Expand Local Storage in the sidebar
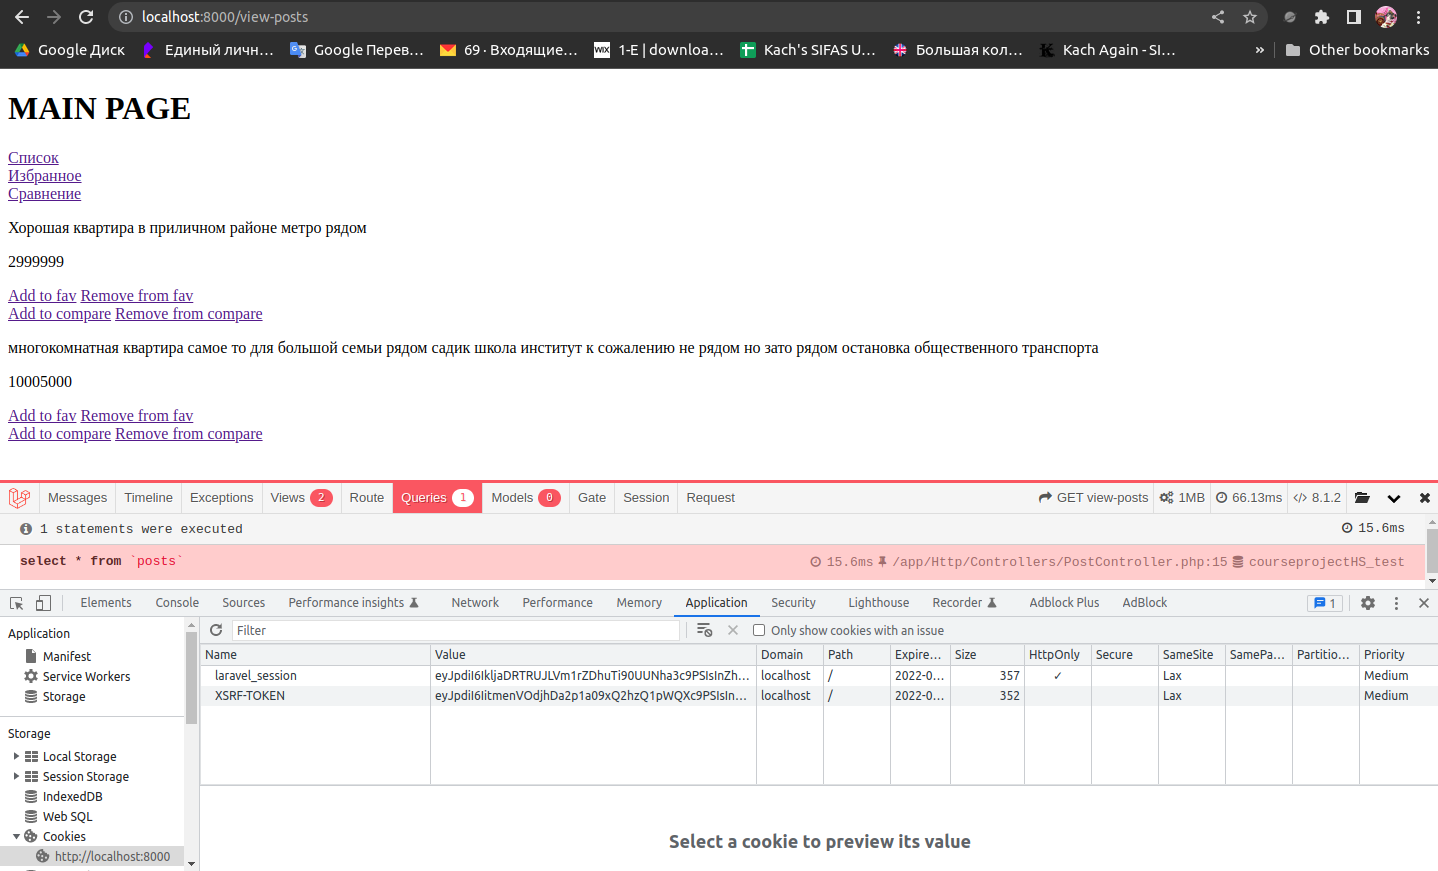The width and height of the screenshot is (1438, 871). [14, 756]
